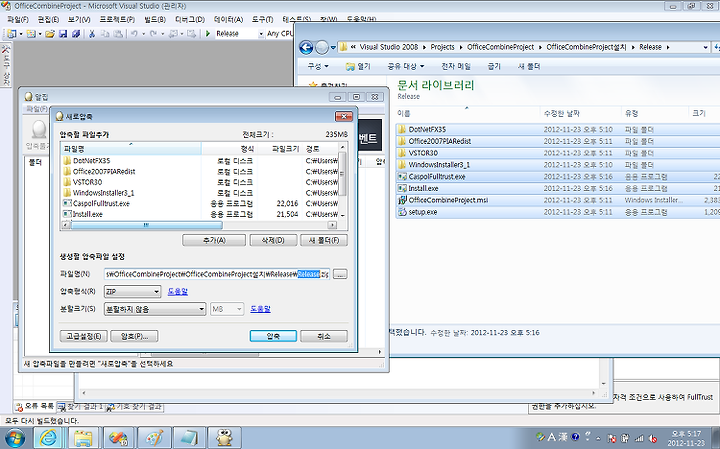Click network signal icon in system tray
The width and height of the screenshot is (720, 449).
coord(639,438)
